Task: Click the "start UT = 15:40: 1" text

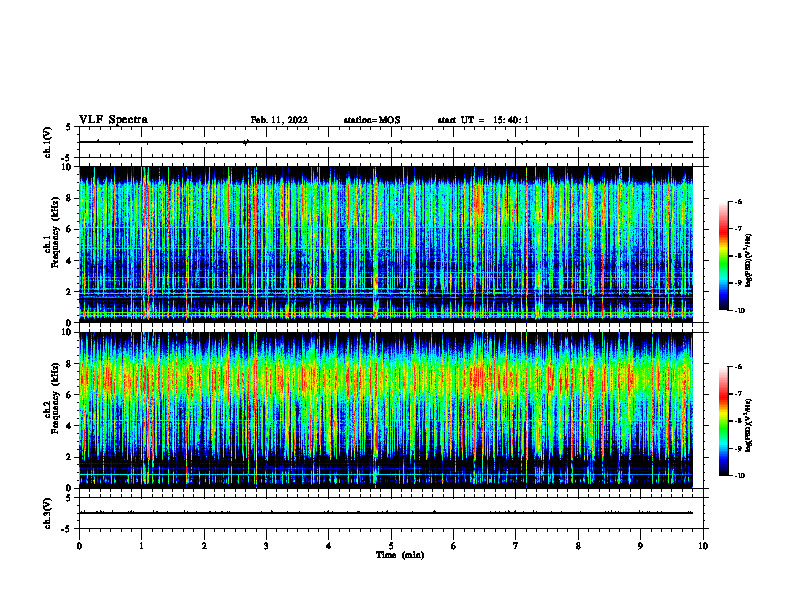Action: (483, 120)
